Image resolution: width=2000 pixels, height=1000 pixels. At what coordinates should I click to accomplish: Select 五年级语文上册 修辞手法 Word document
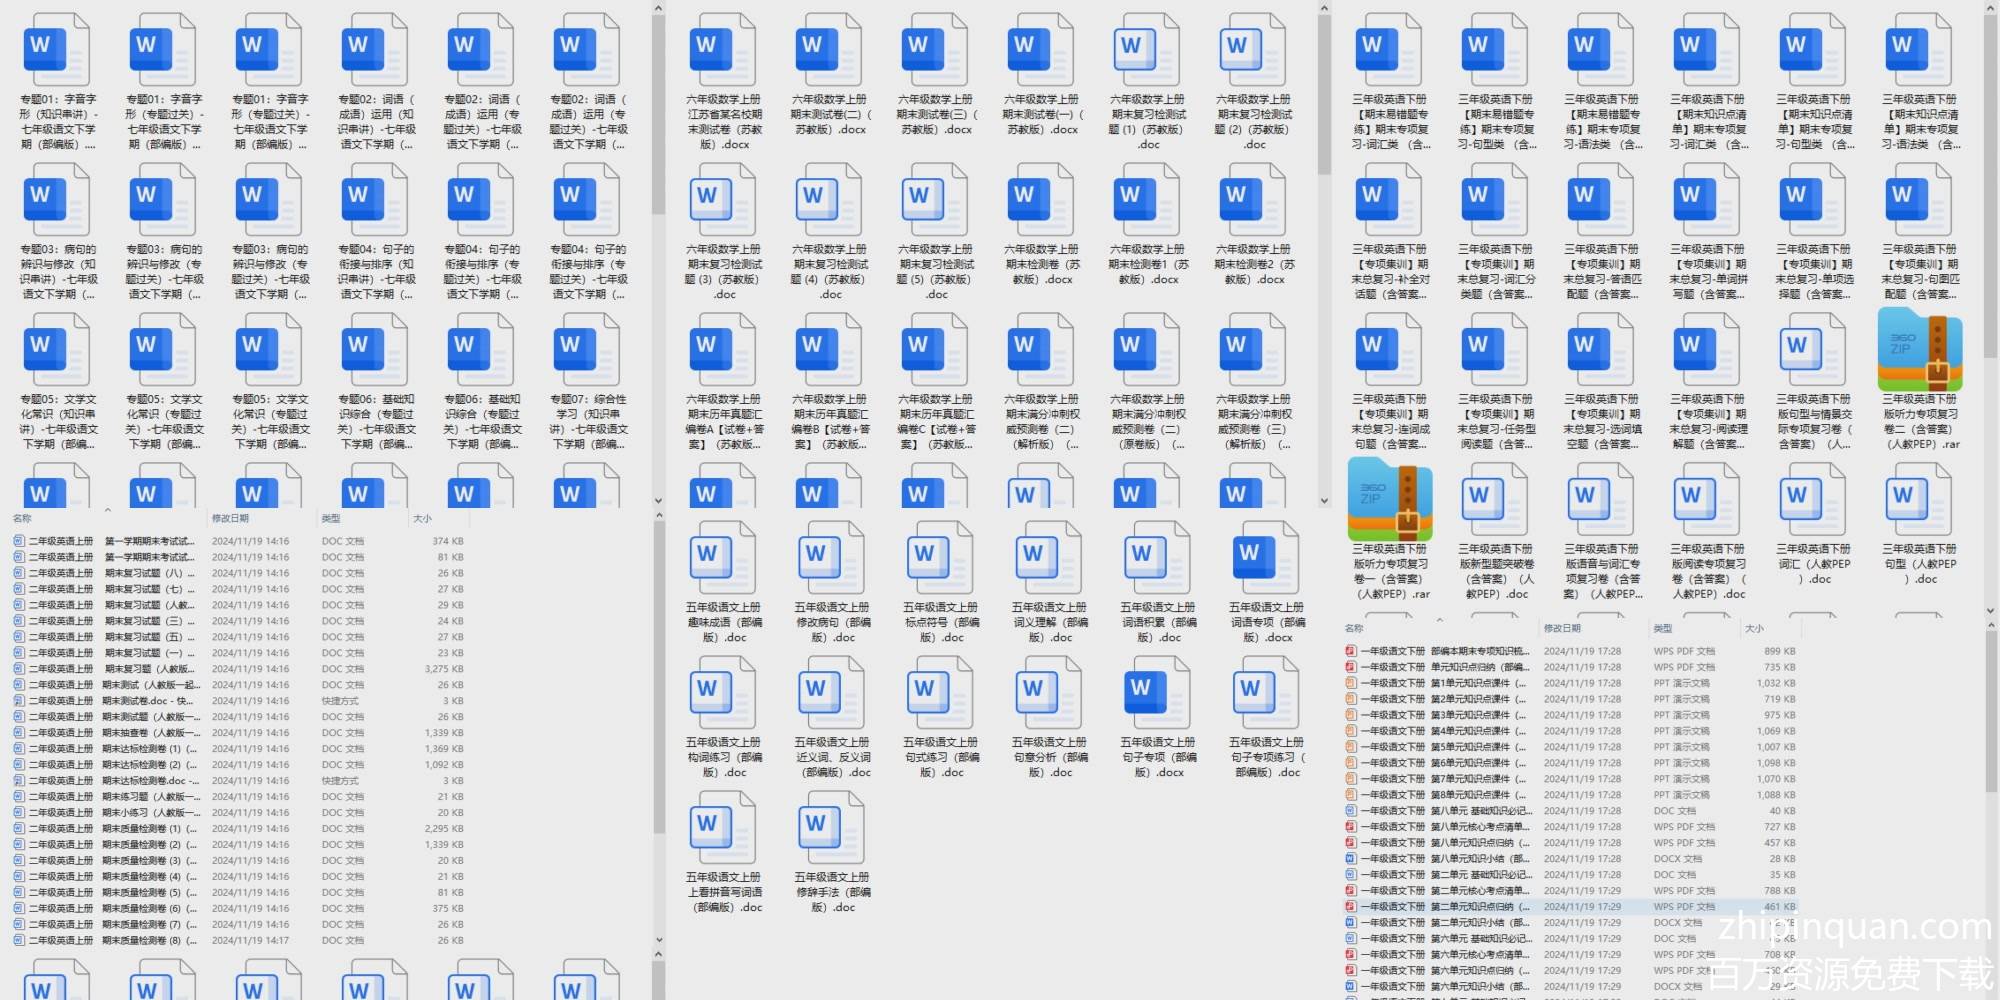point(832,830)
